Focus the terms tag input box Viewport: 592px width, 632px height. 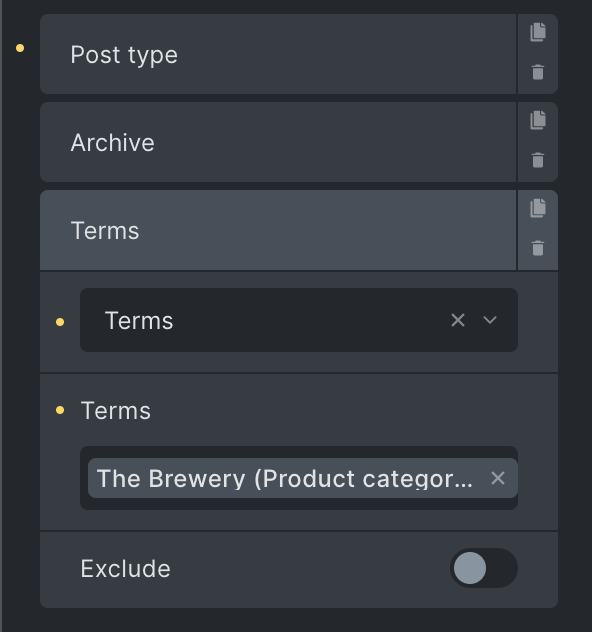pos(299,478)
